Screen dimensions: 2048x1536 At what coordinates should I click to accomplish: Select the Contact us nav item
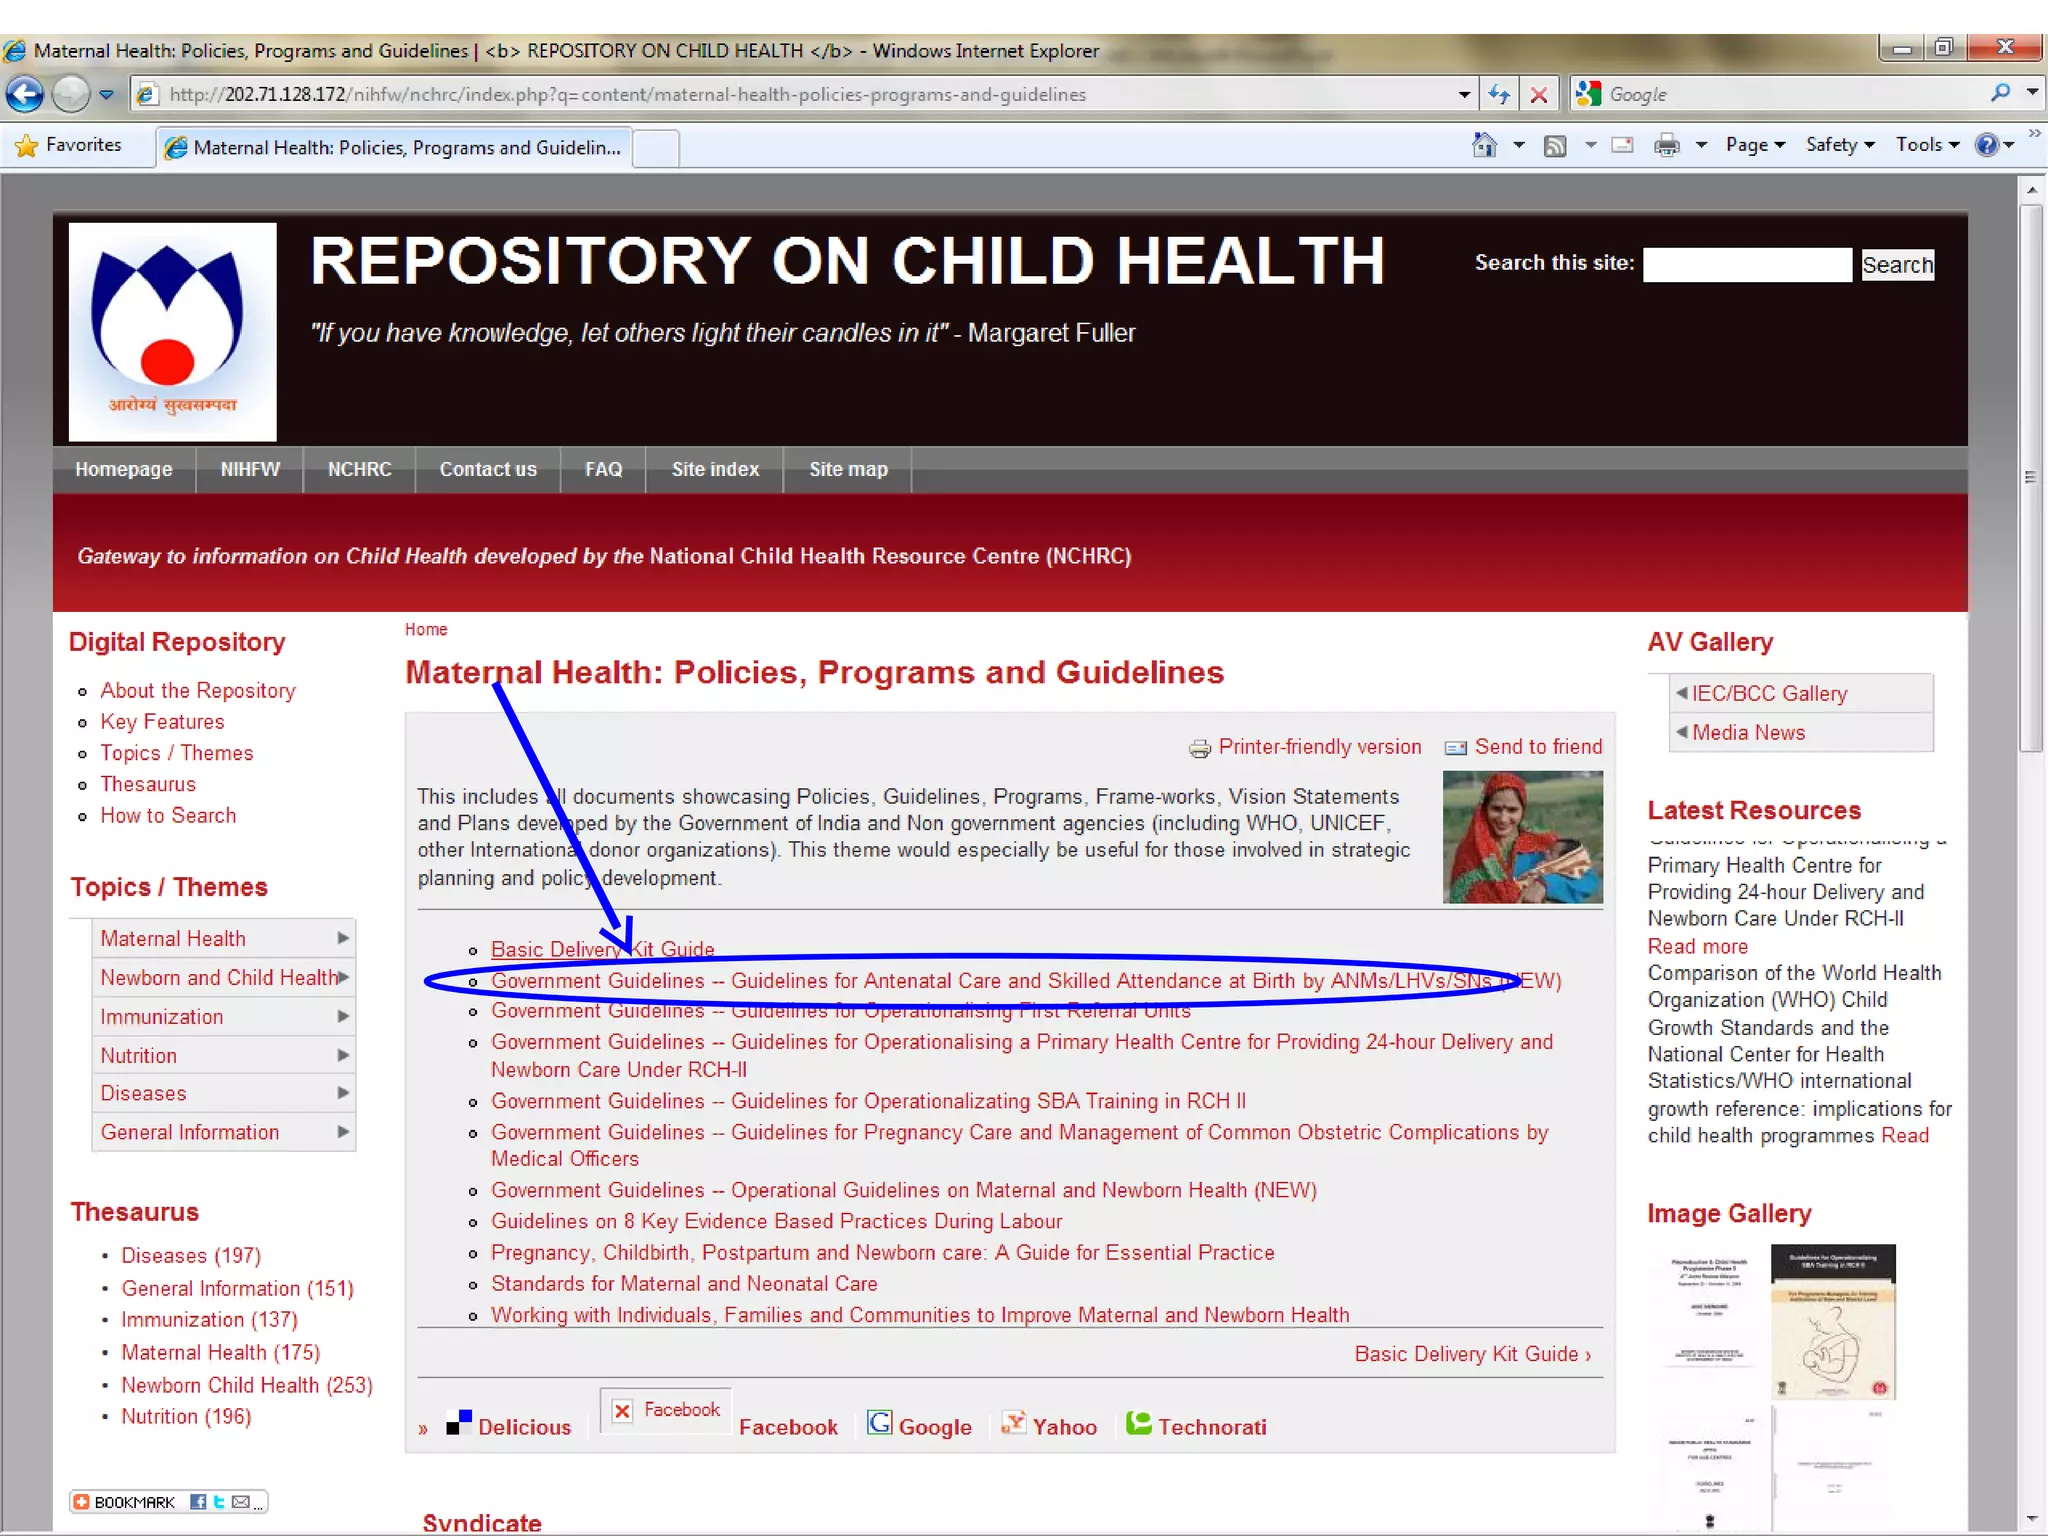click(x=488, y=469)
